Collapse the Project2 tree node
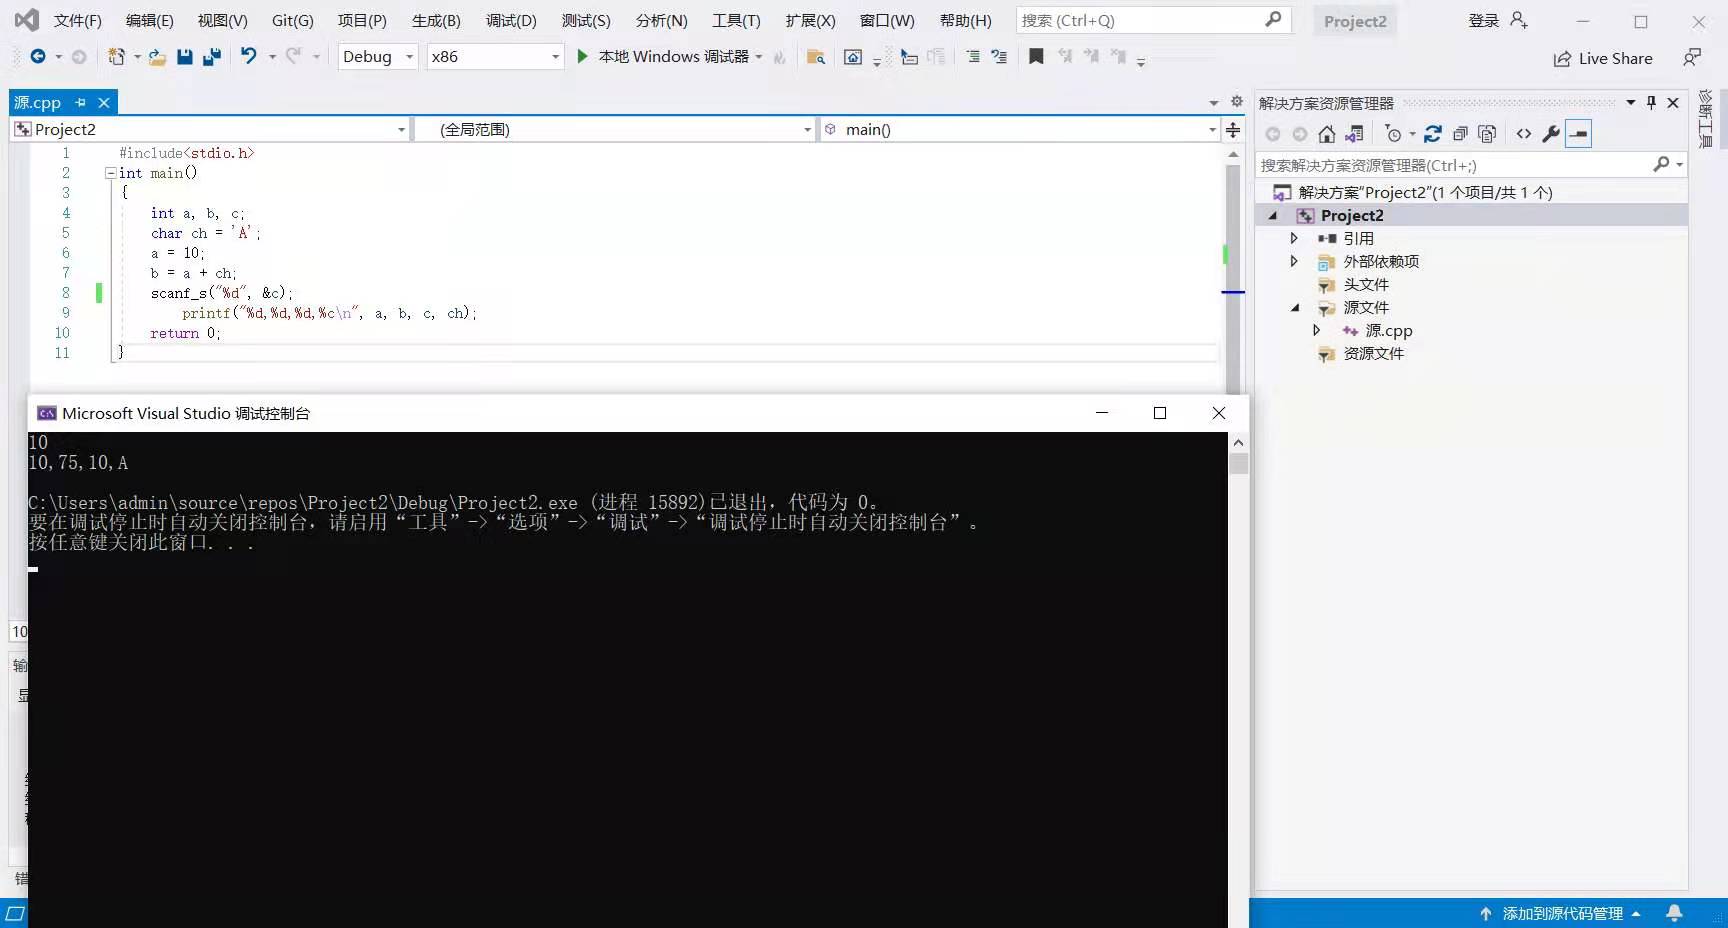The width and height of the screenshot is (1728, 928). 1273,216
